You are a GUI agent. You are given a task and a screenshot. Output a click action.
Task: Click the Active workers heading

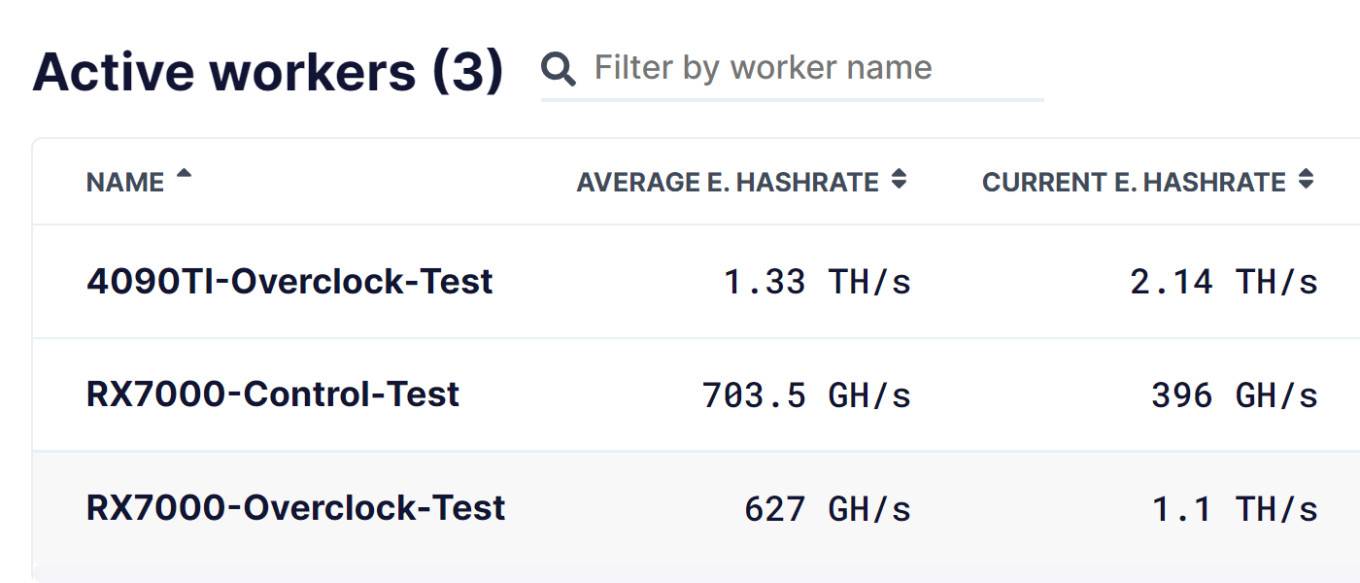[223, 72]
